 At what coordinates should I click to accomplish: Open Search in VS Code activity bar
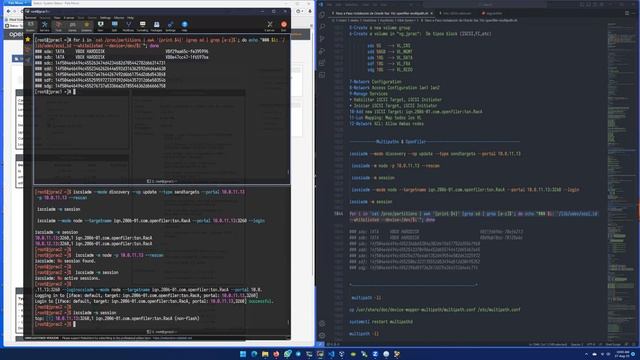322,27
